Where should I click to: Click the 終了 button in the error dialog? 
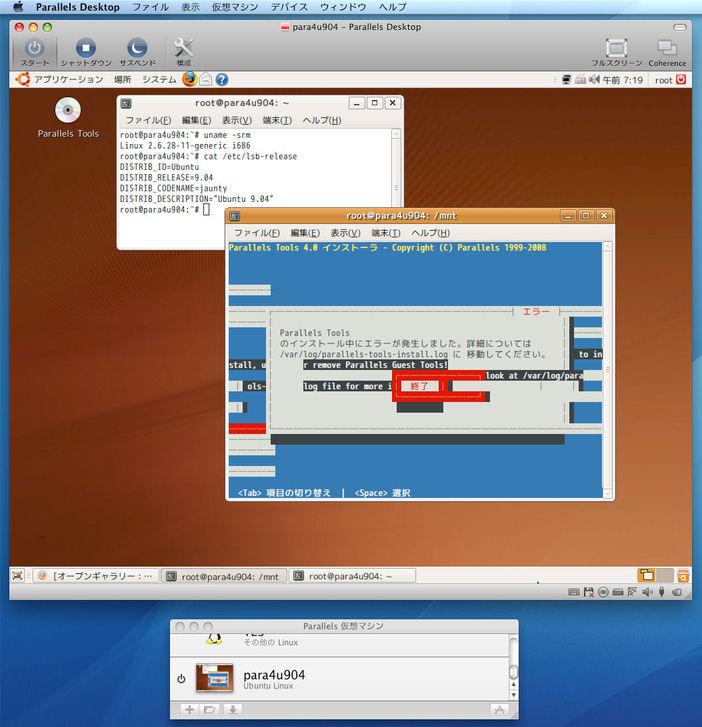tap(419, 386)
